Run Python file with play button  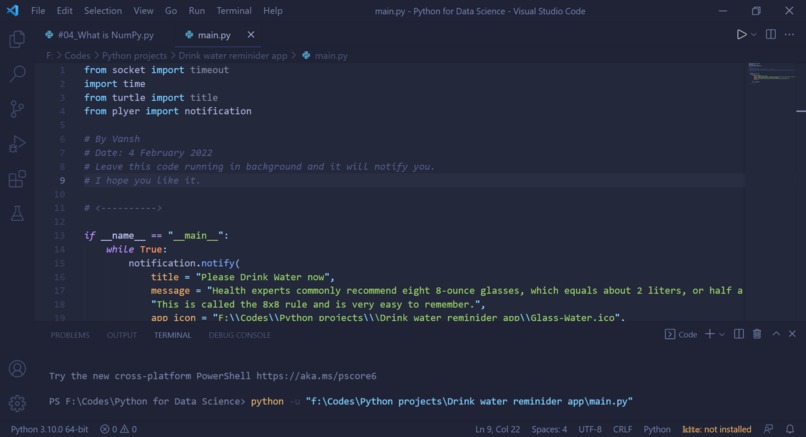tap(741, 34)
